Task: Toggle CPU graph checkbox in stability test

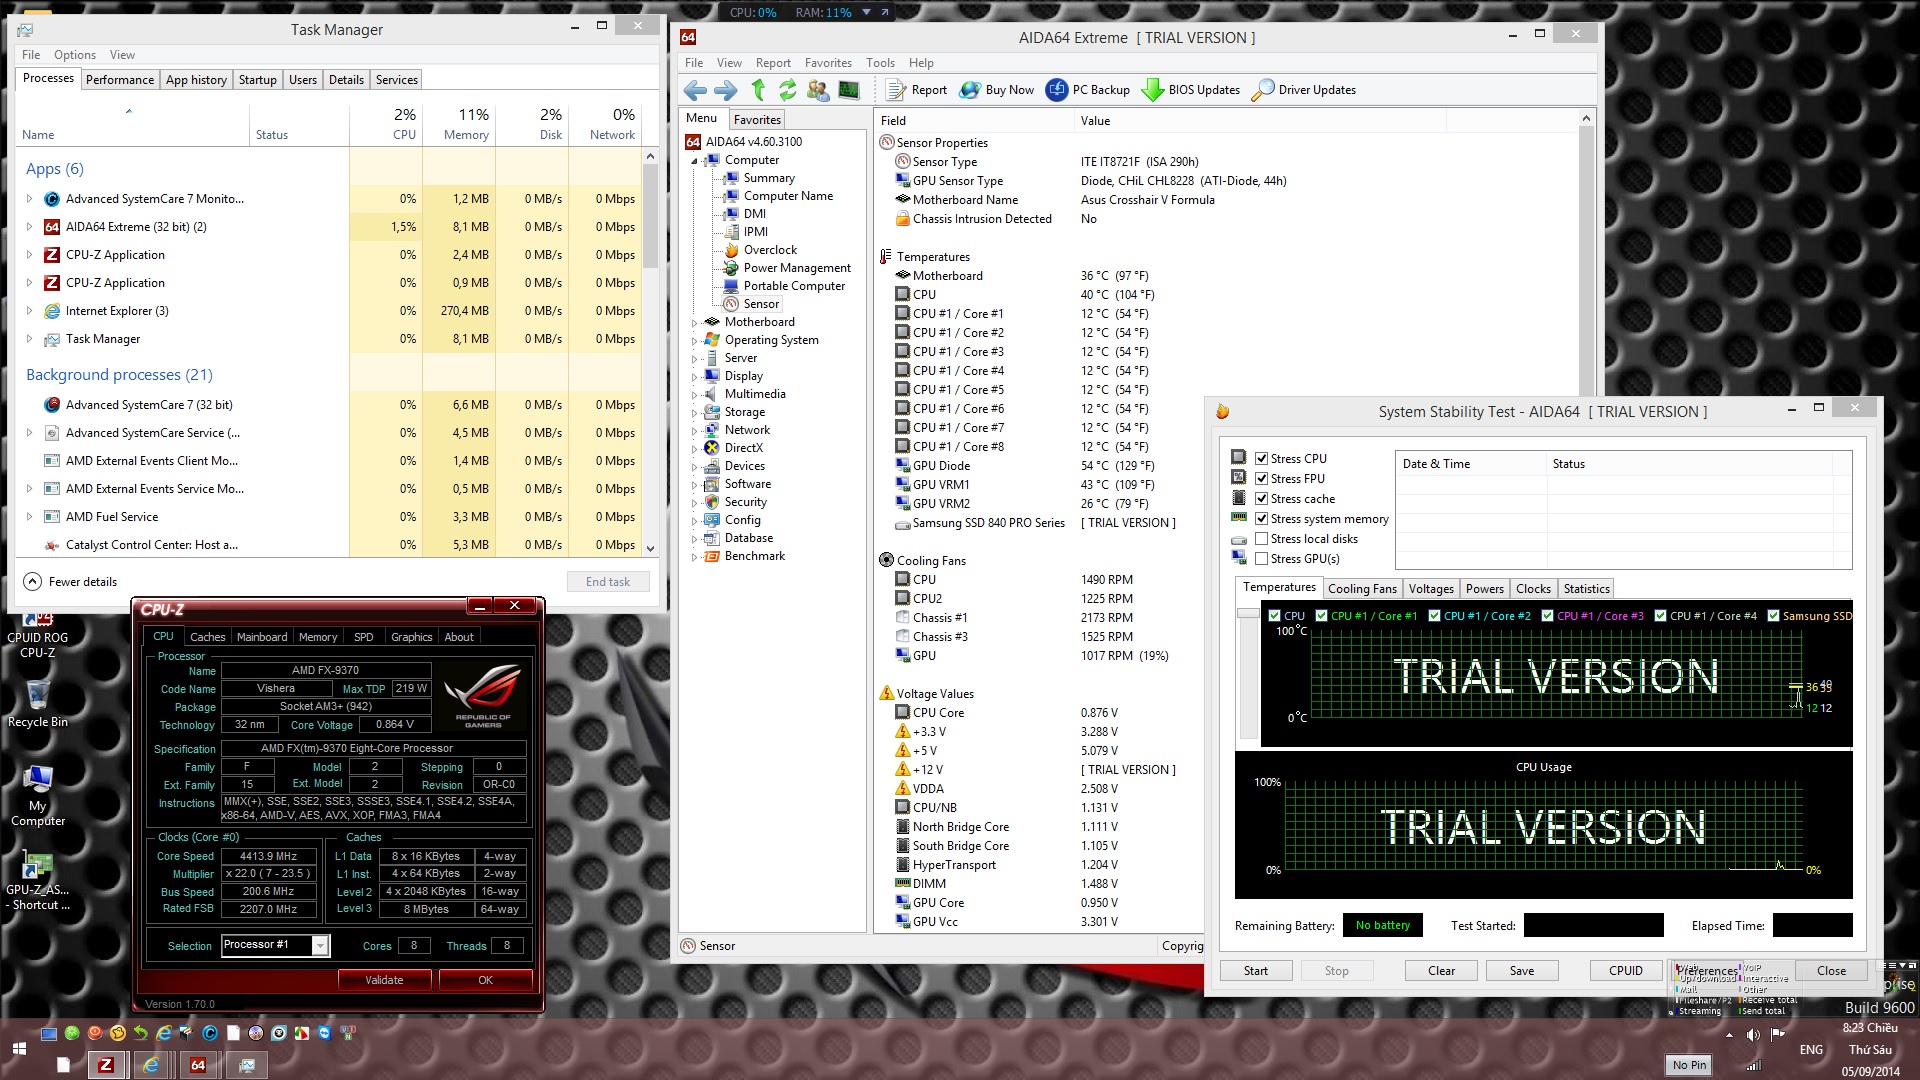Action: [1274, 616]
